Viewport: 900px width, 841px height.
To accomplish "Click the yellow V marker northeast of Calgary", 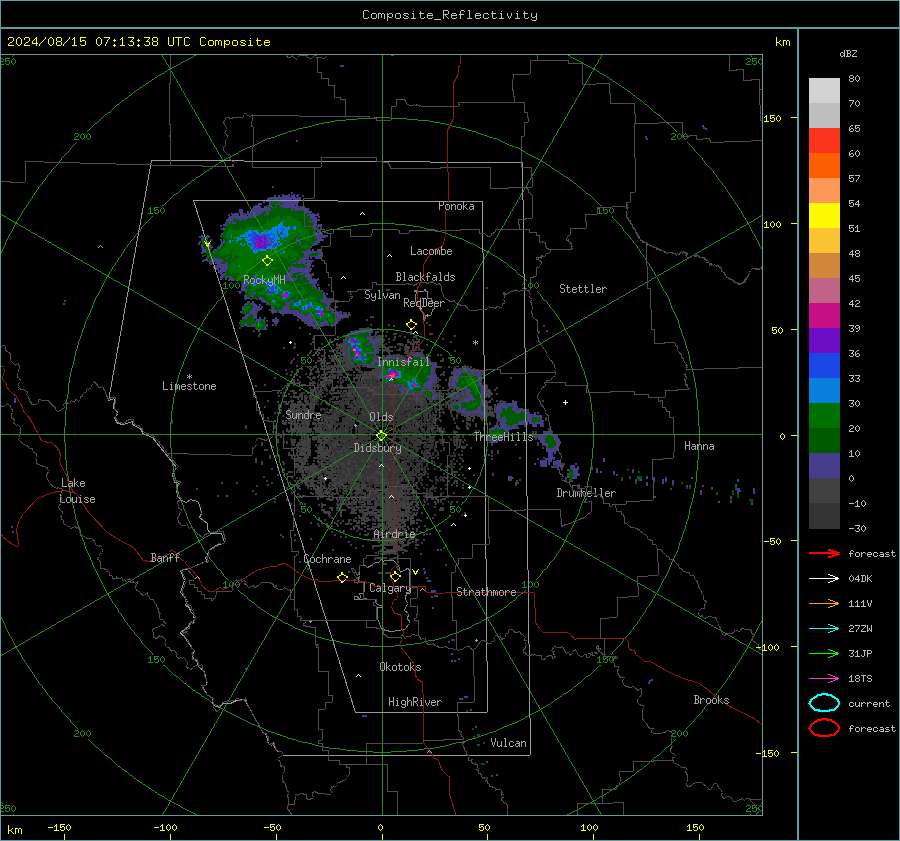I will (x=416, y=572).
